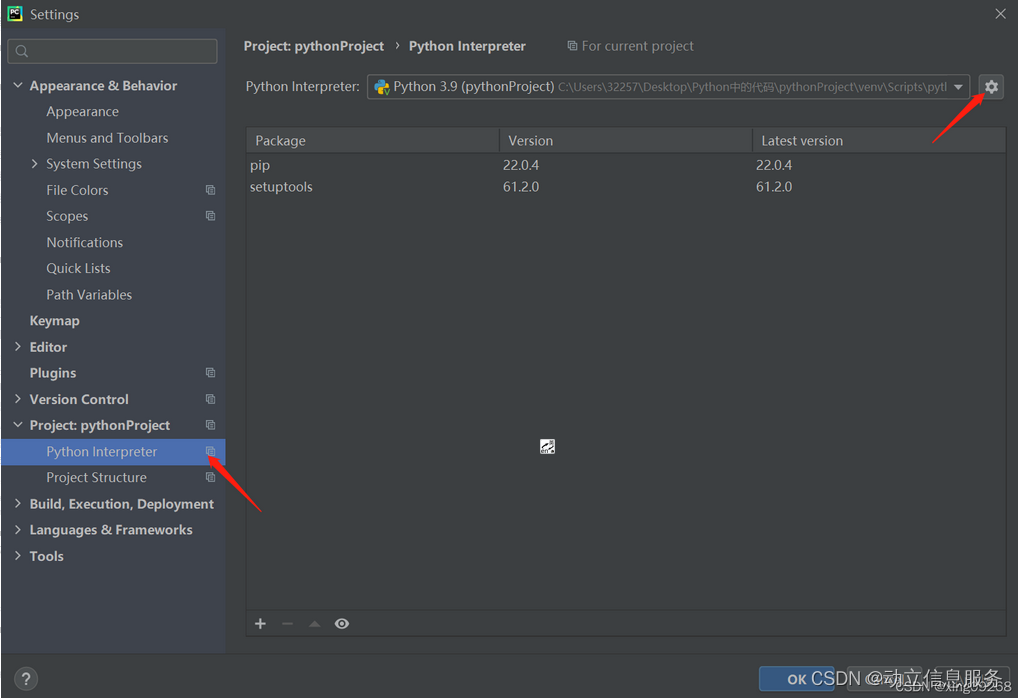Collapse the Project: pythonProject section

(18, 425)
